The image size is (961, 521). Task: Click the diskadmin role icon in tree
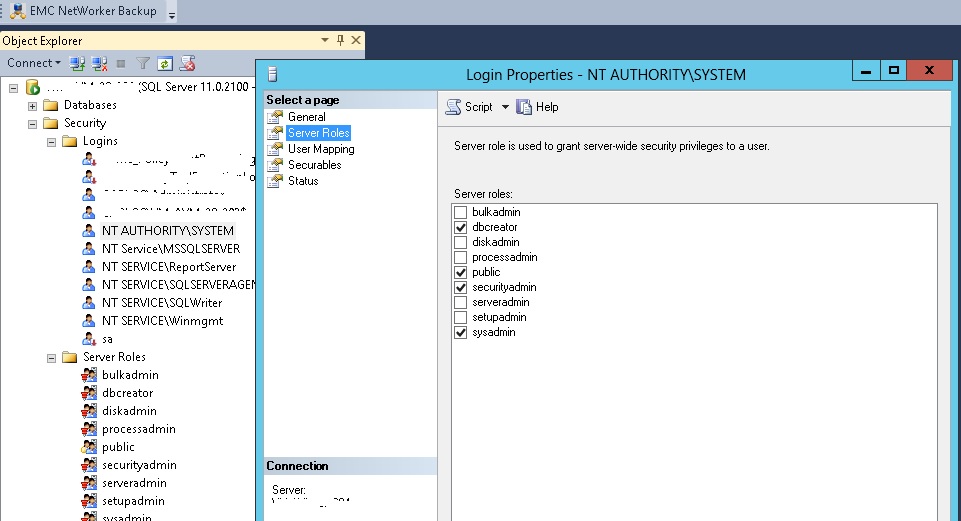pyautogui.click(x=89, y=411)
